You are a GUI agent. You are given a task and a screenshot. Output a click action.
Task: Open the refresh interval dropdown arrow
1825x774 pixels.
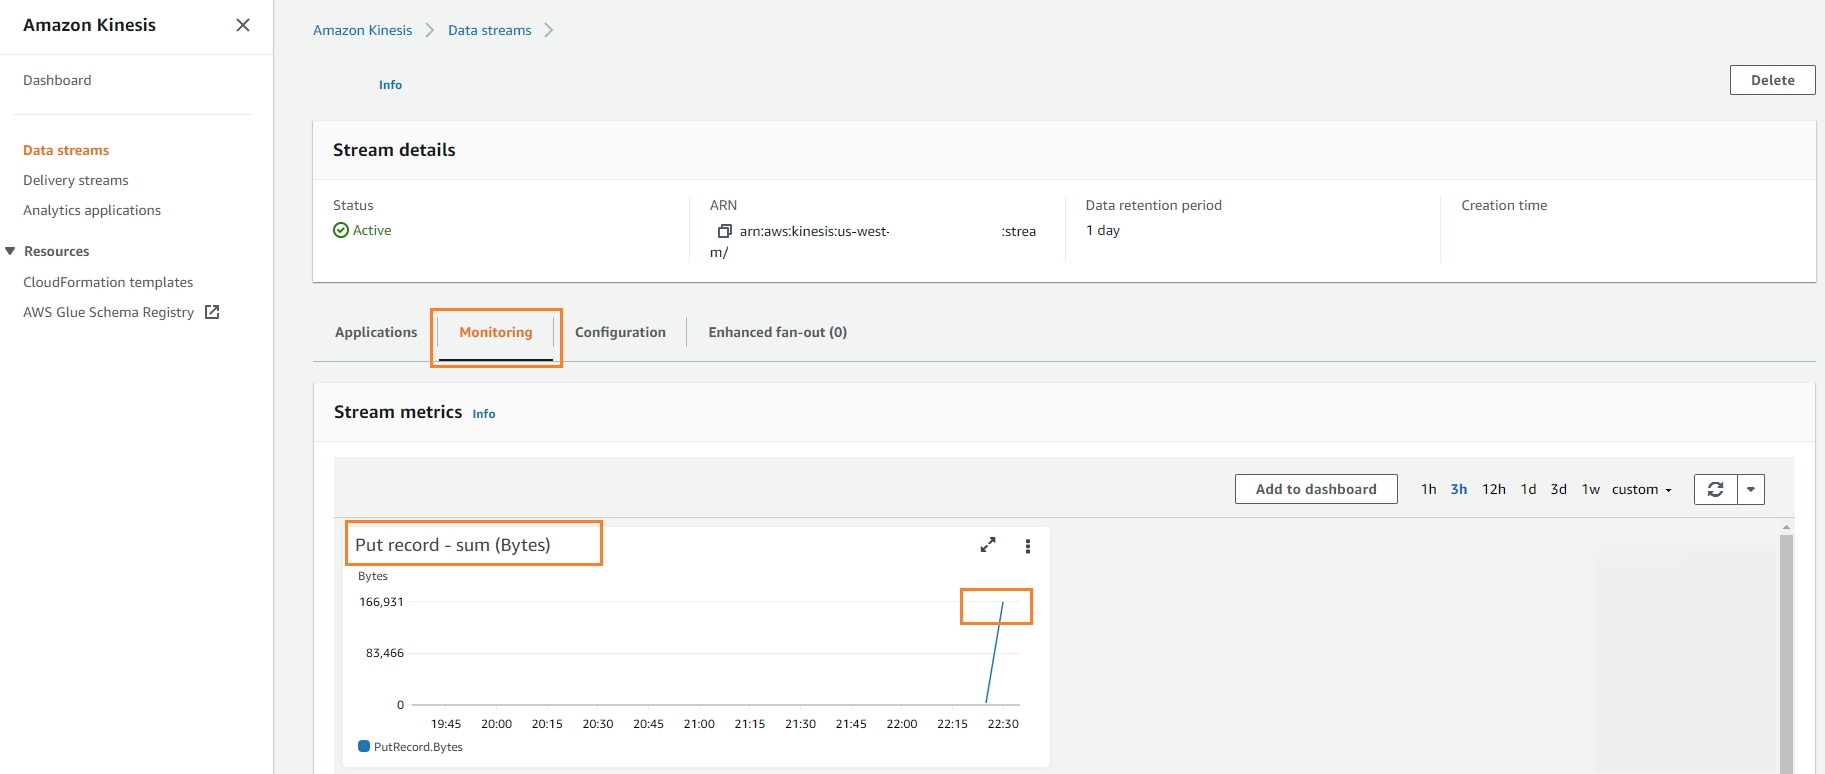(x=1751, y=489)
